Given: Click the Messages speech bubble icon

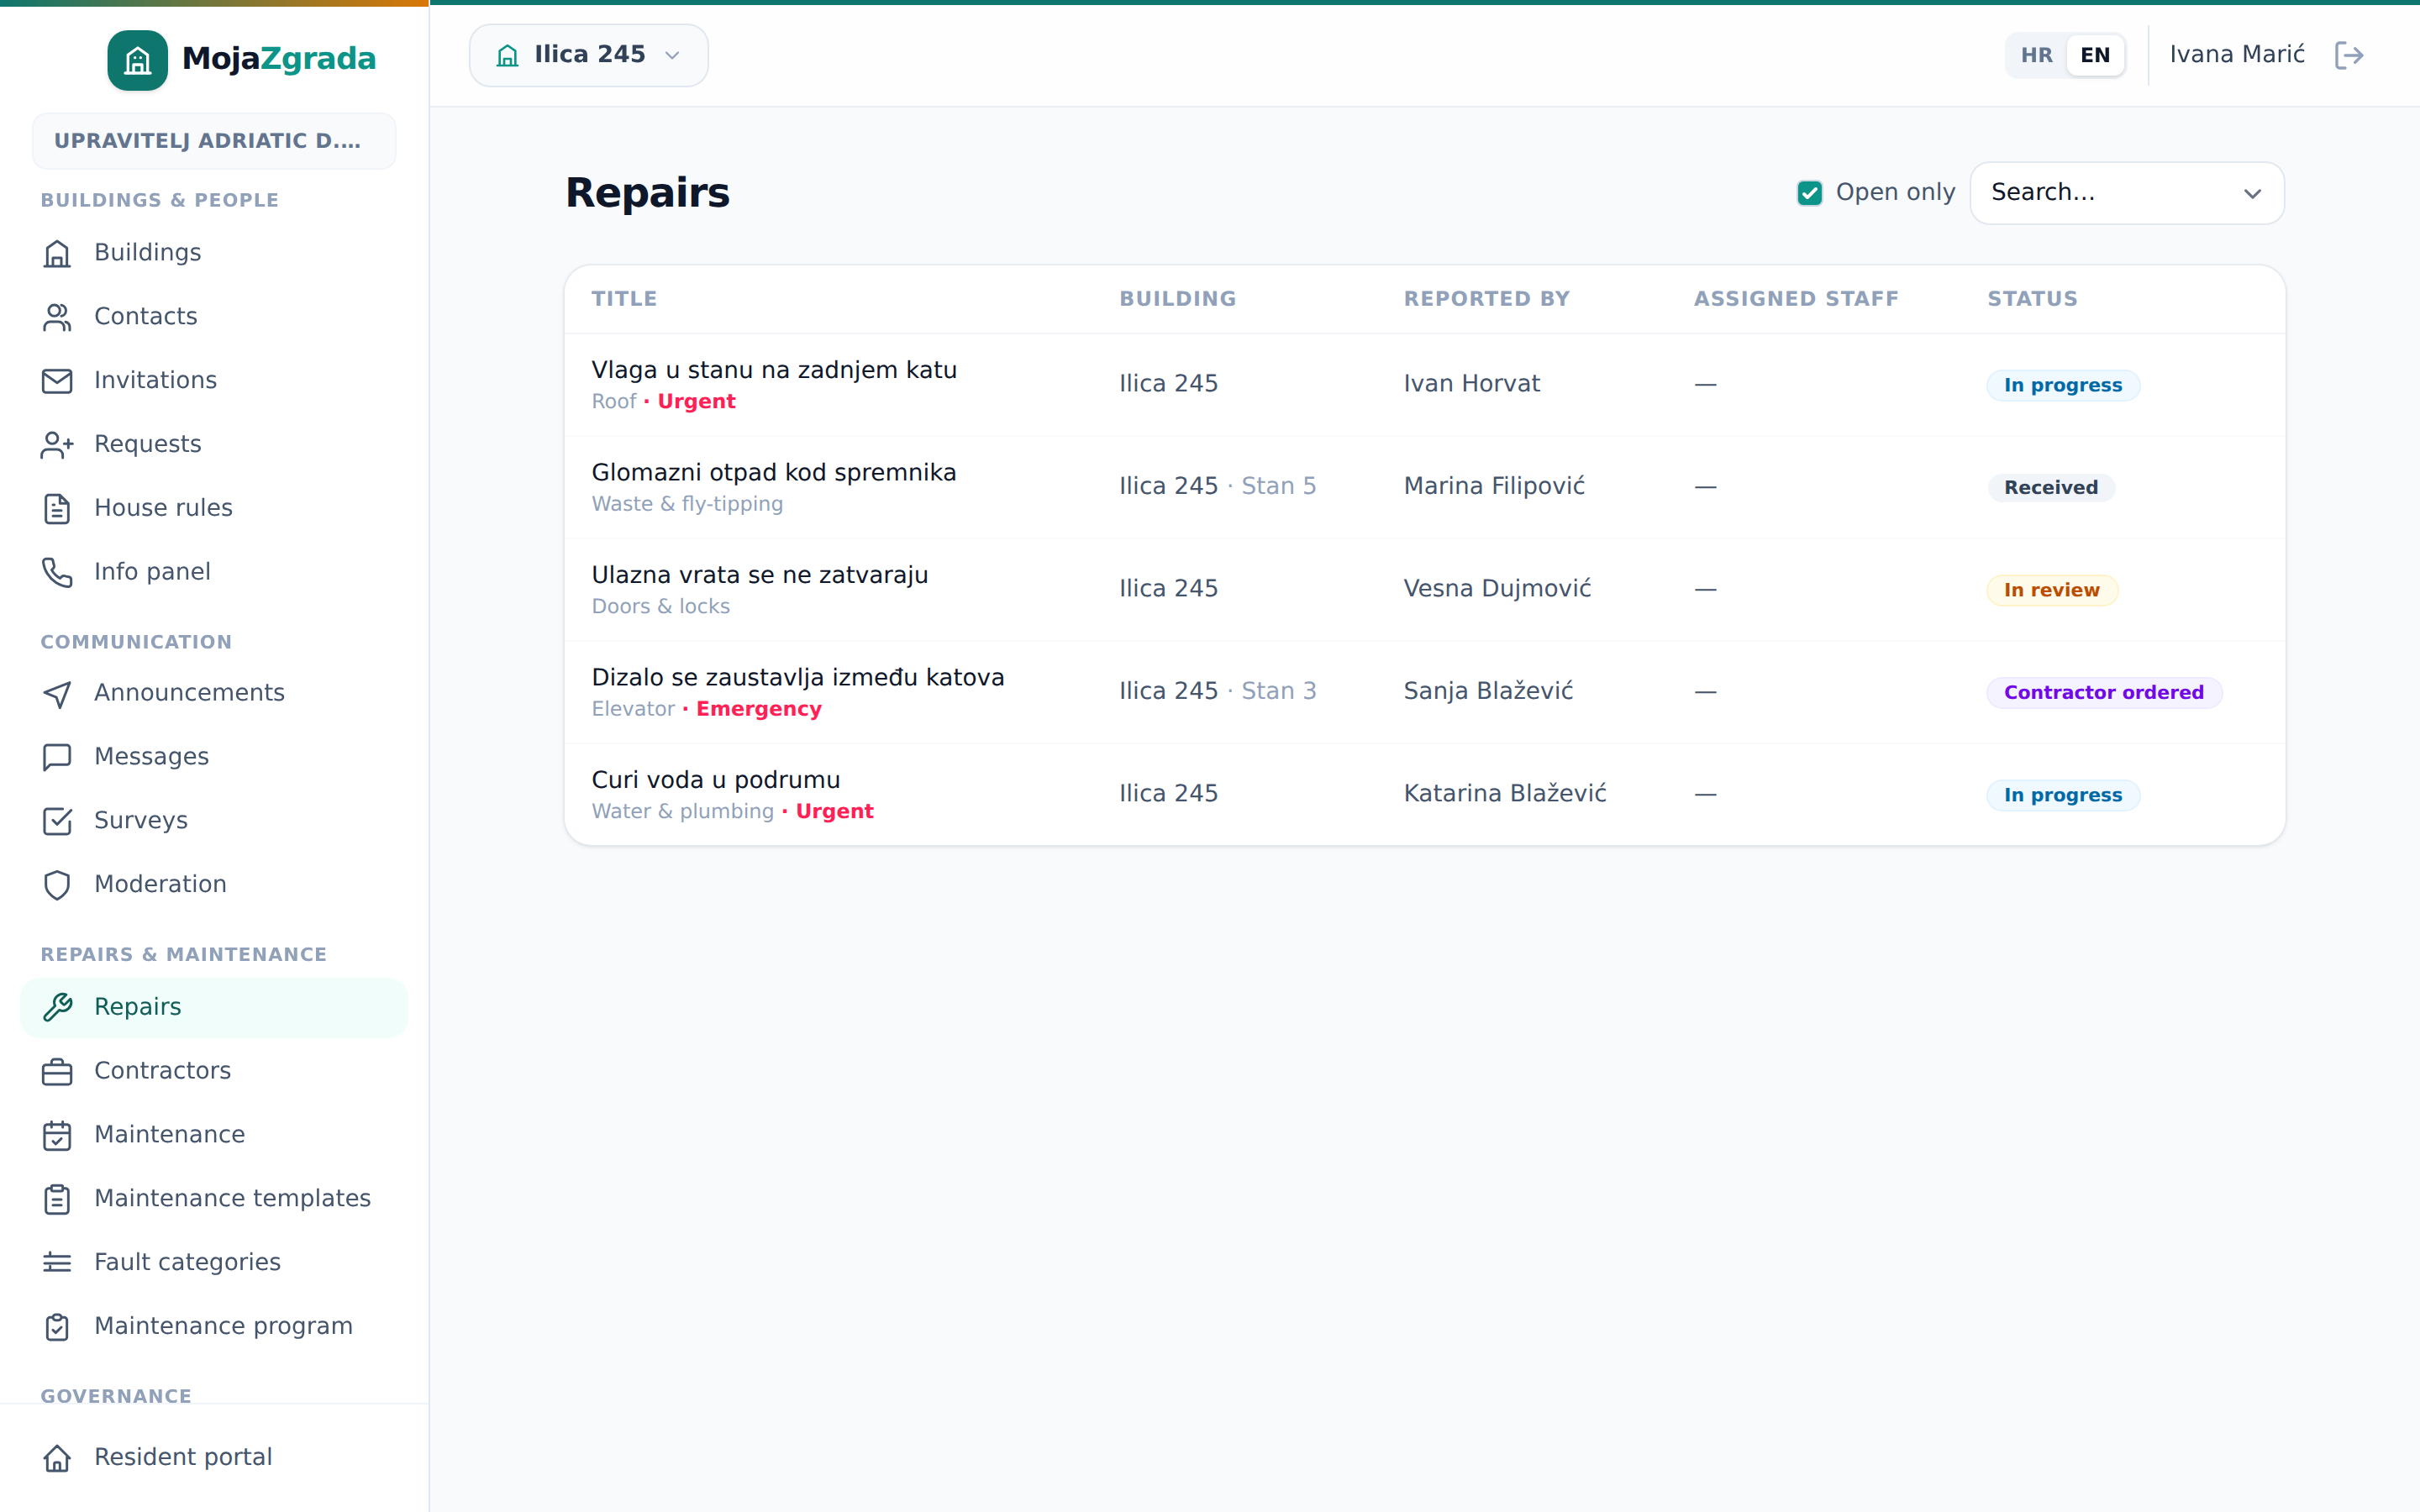Looking at the screenshot, I should point(57,757).
